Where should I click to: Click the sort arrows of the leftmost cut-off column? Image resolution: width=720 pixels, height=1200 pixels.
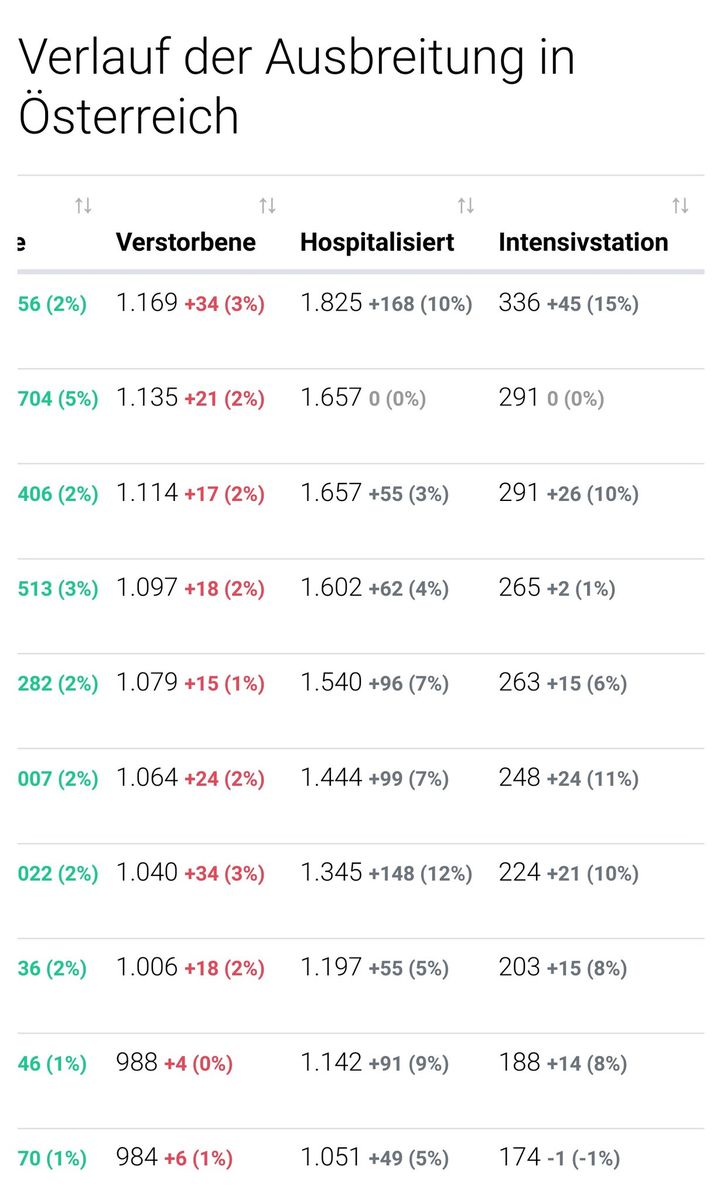pyautogui.click(x=83, y=206)
